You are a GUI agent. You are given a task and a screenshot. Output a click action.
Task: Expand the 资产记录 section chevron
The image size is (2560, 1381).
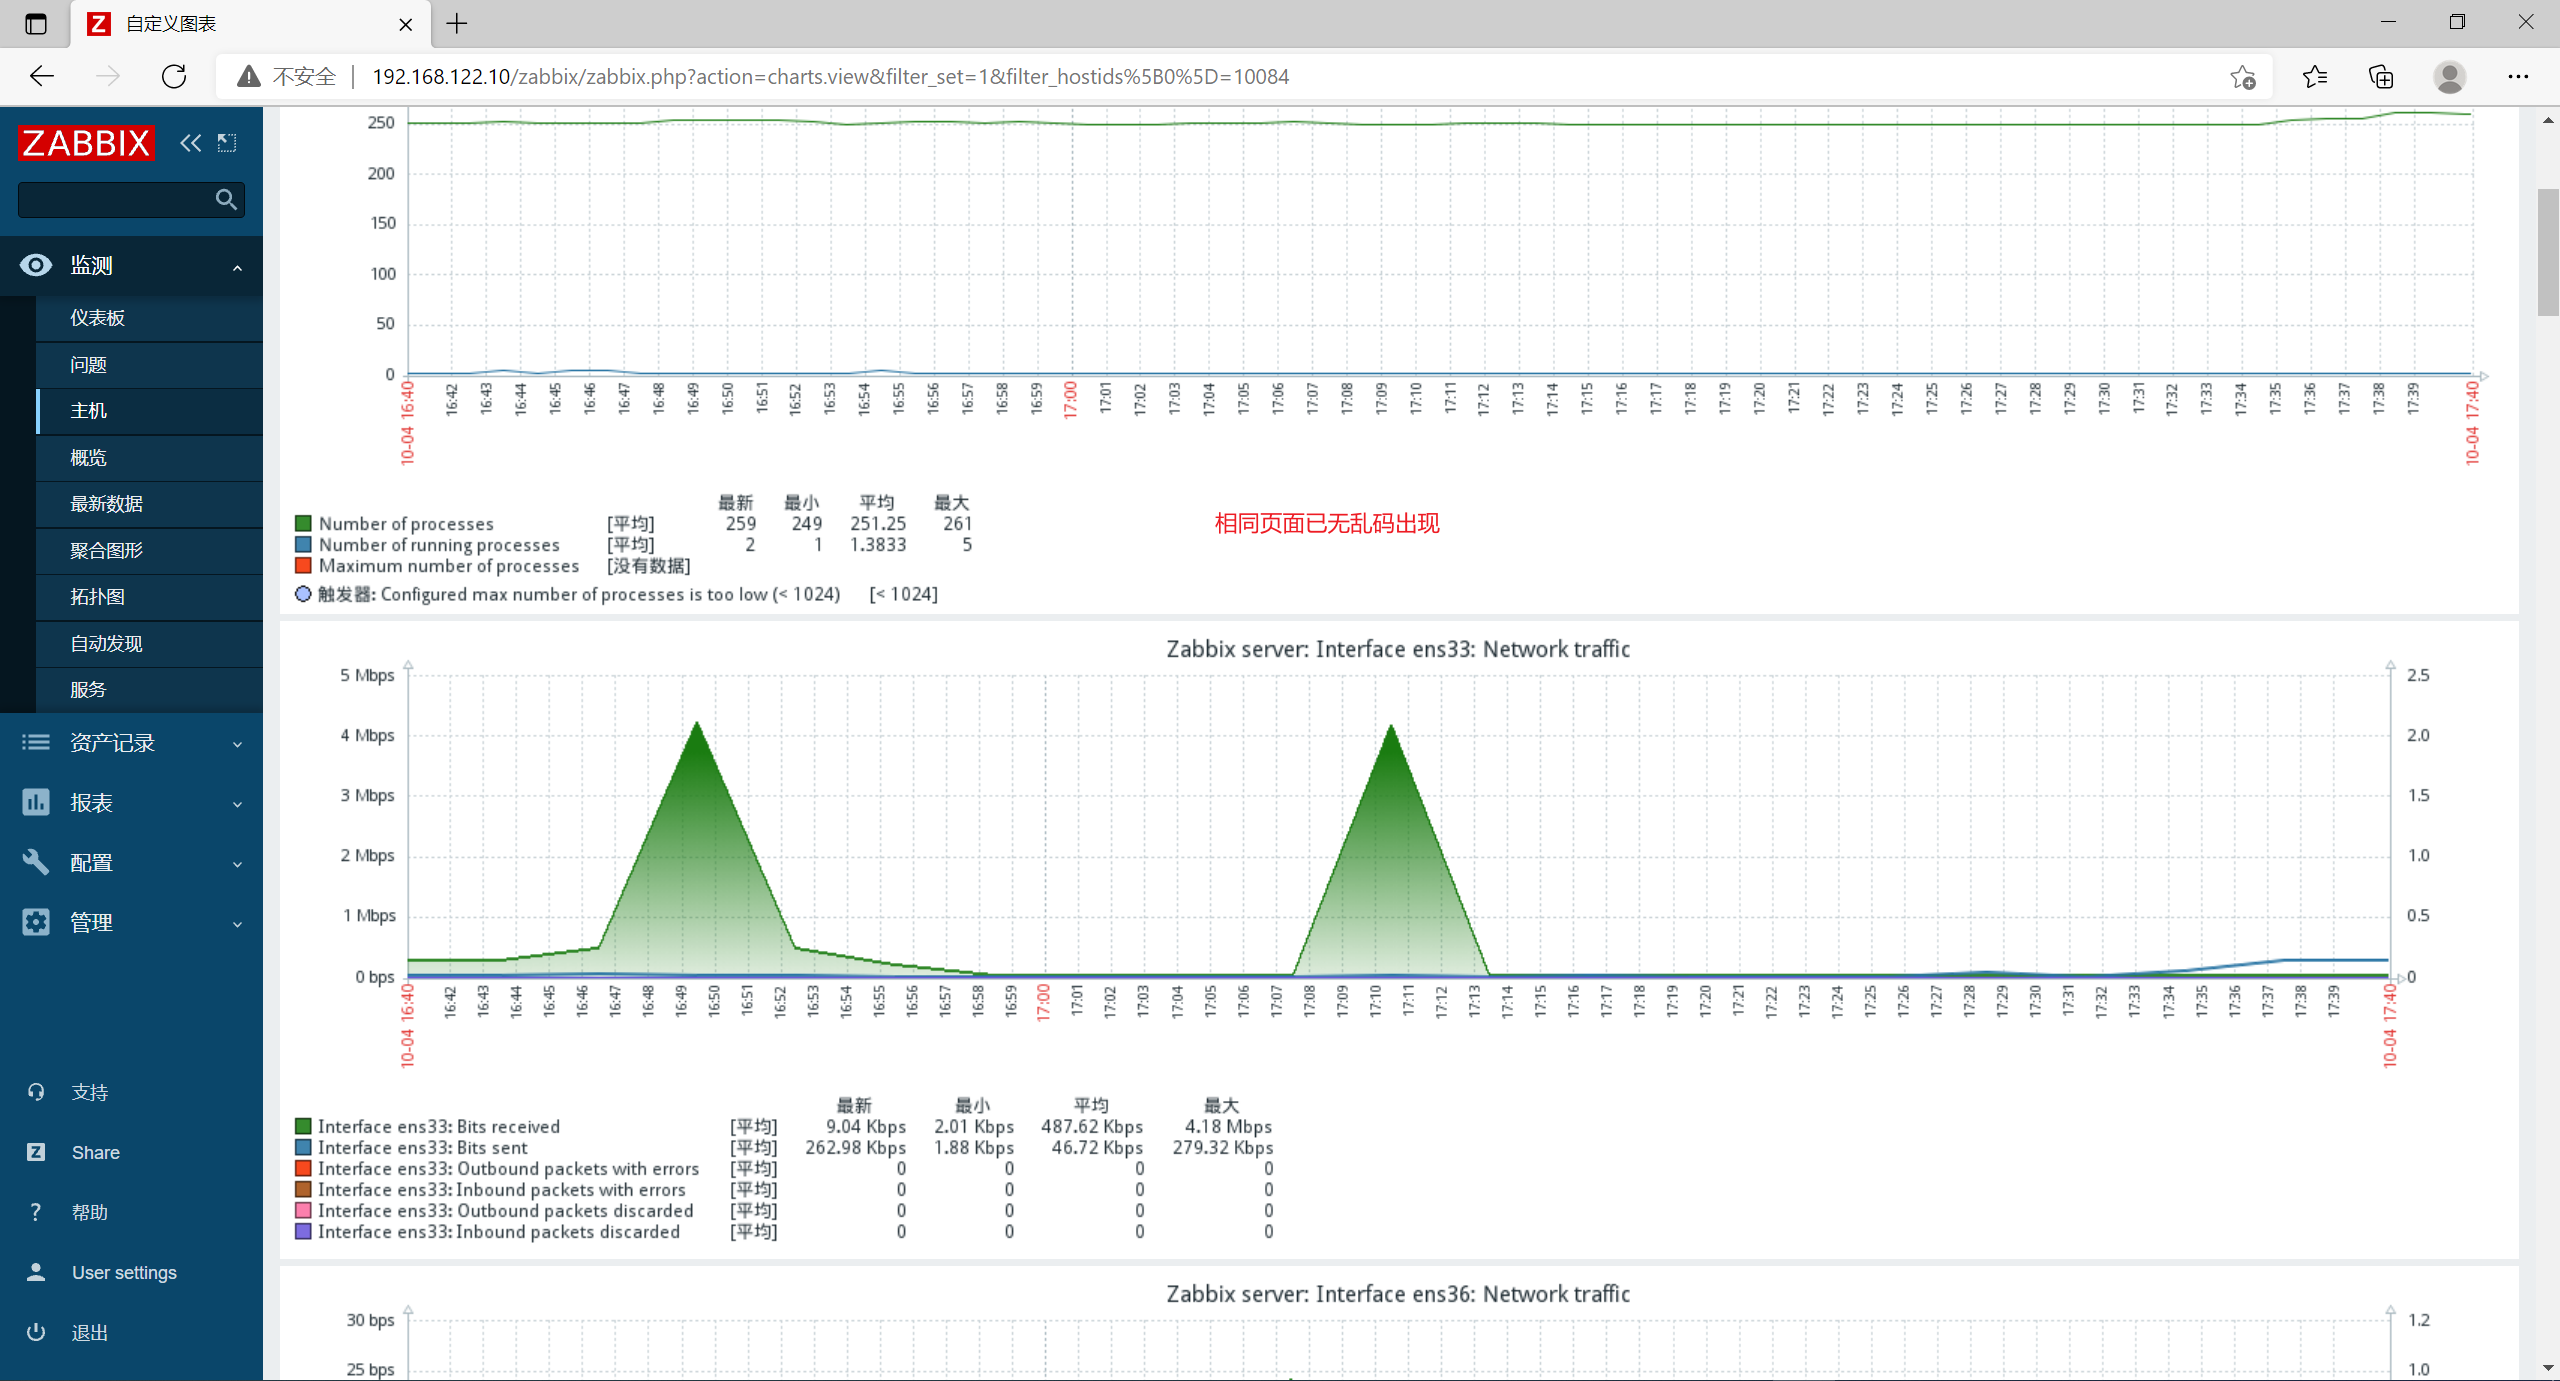coord(237,744)
